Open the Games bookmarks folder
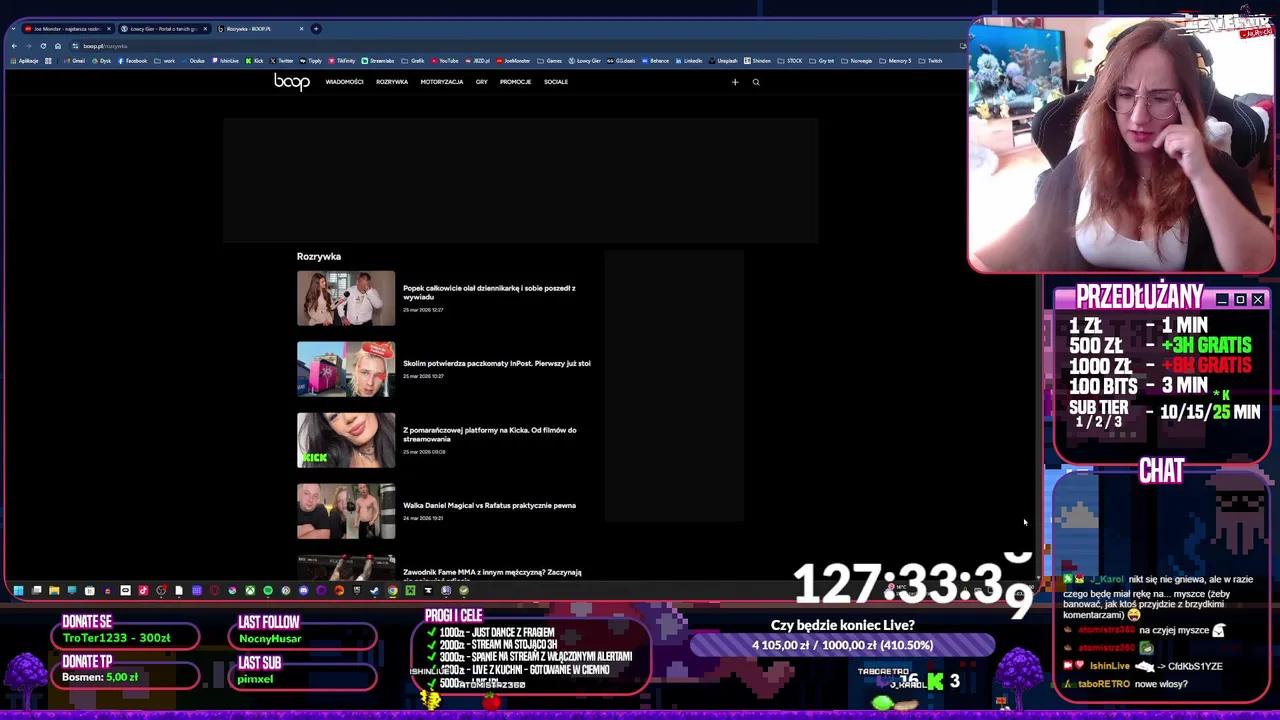Image resolution: width=1280 pixels, height=720 pixels. point(550,61)
